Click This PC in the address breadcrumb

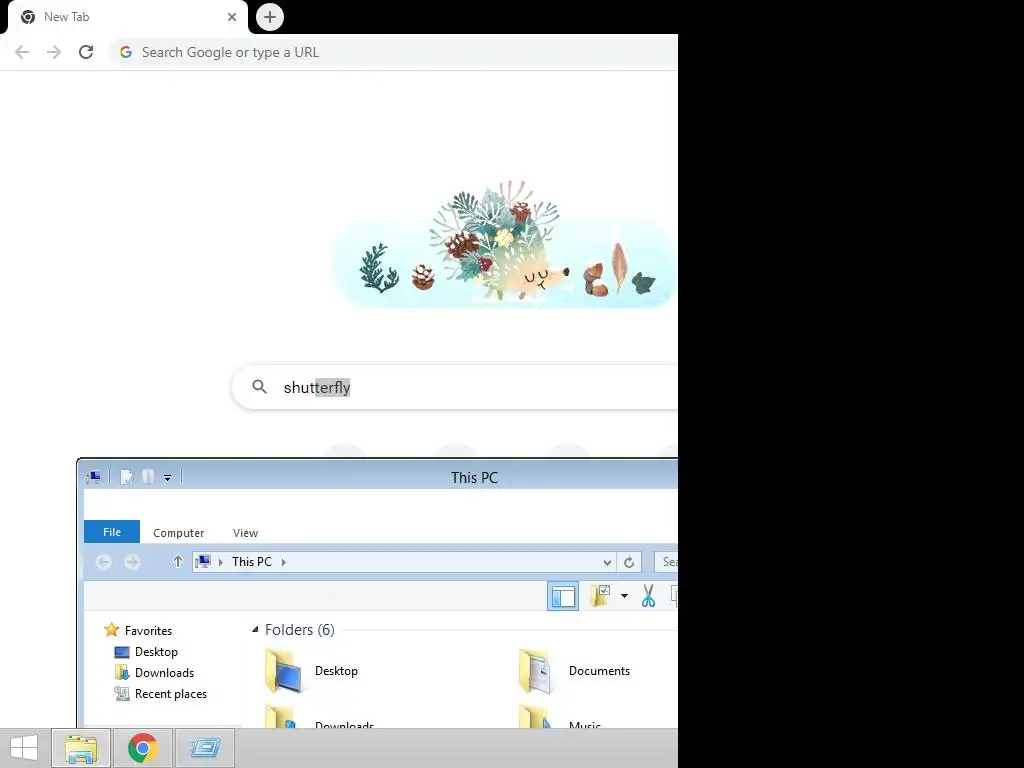pos(251,562)
